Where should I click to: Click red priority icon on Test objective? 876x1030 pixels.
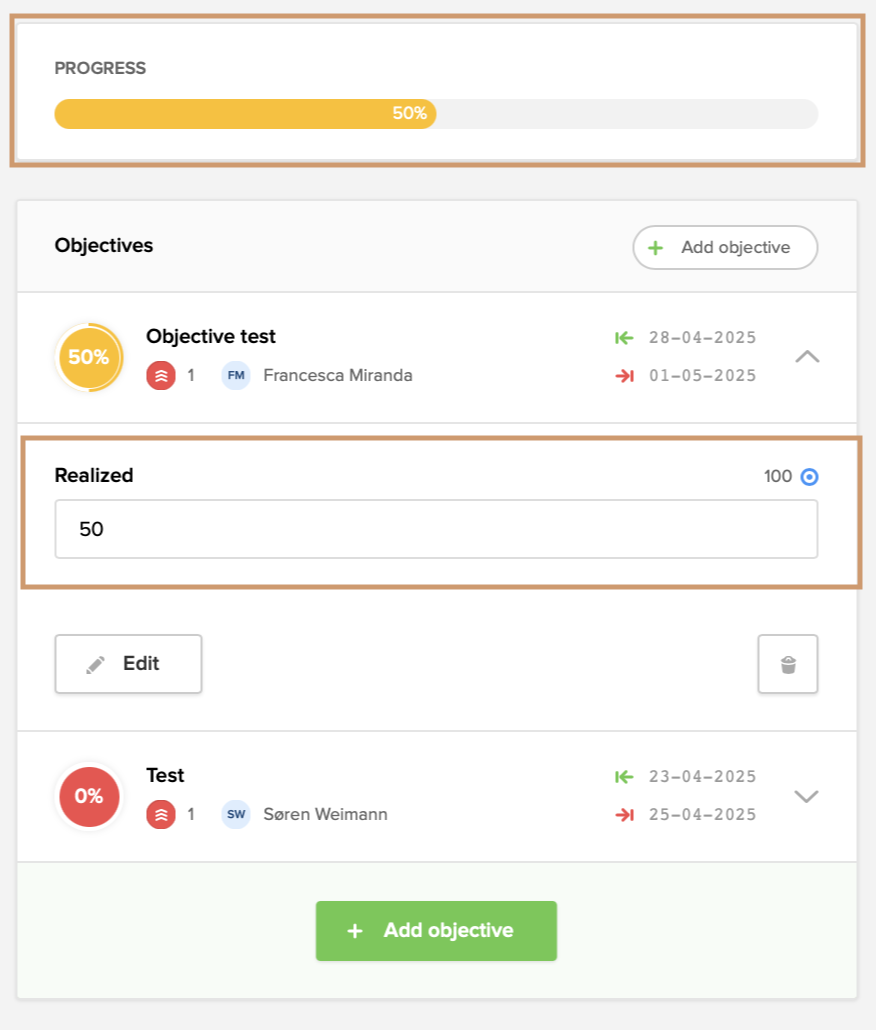[161, 815]
